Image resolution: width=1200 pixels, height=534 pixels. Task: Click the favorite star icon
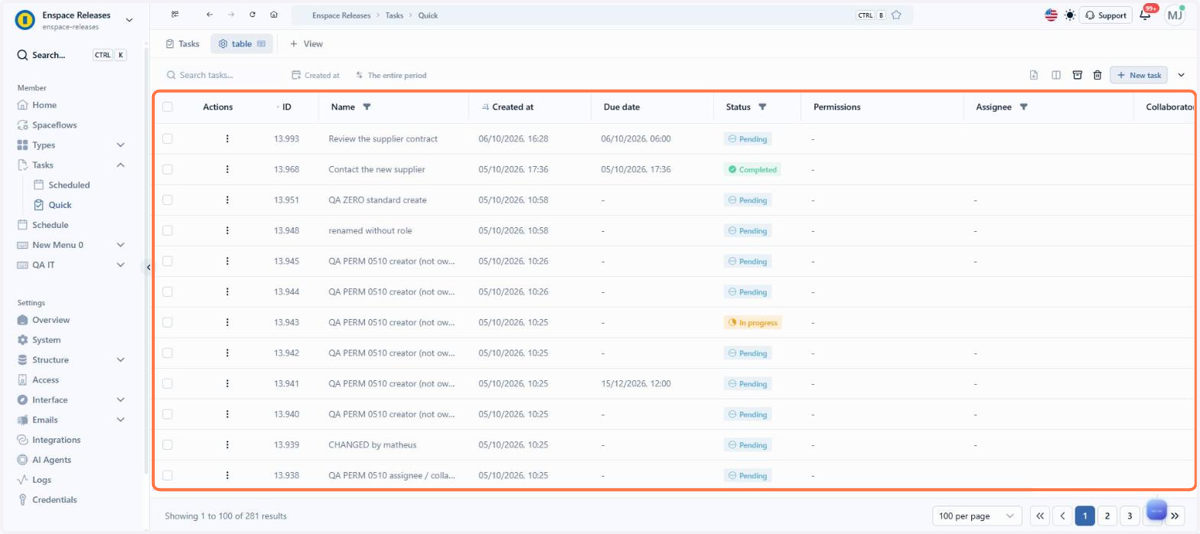[896, 15]
